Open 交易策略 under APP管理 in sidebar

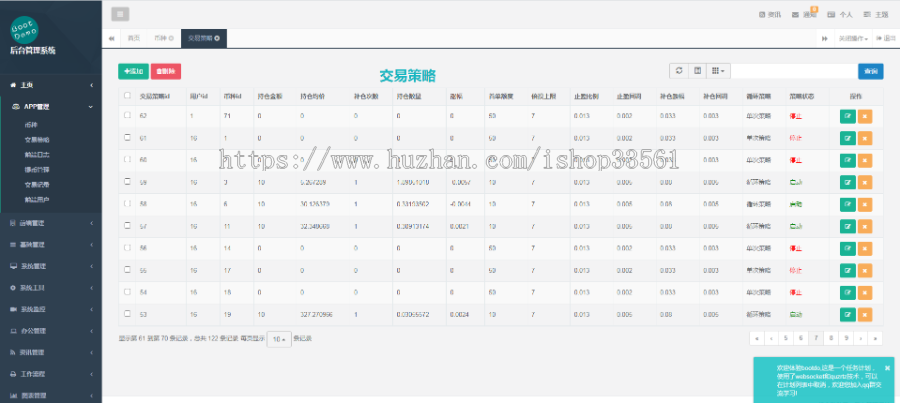tap(37, 140)
